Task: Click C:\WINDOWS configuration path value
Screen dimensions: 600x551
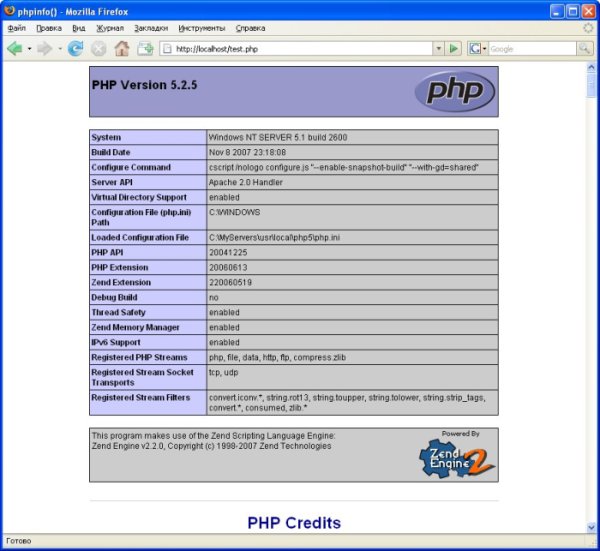Action: [x=235, y=212]
